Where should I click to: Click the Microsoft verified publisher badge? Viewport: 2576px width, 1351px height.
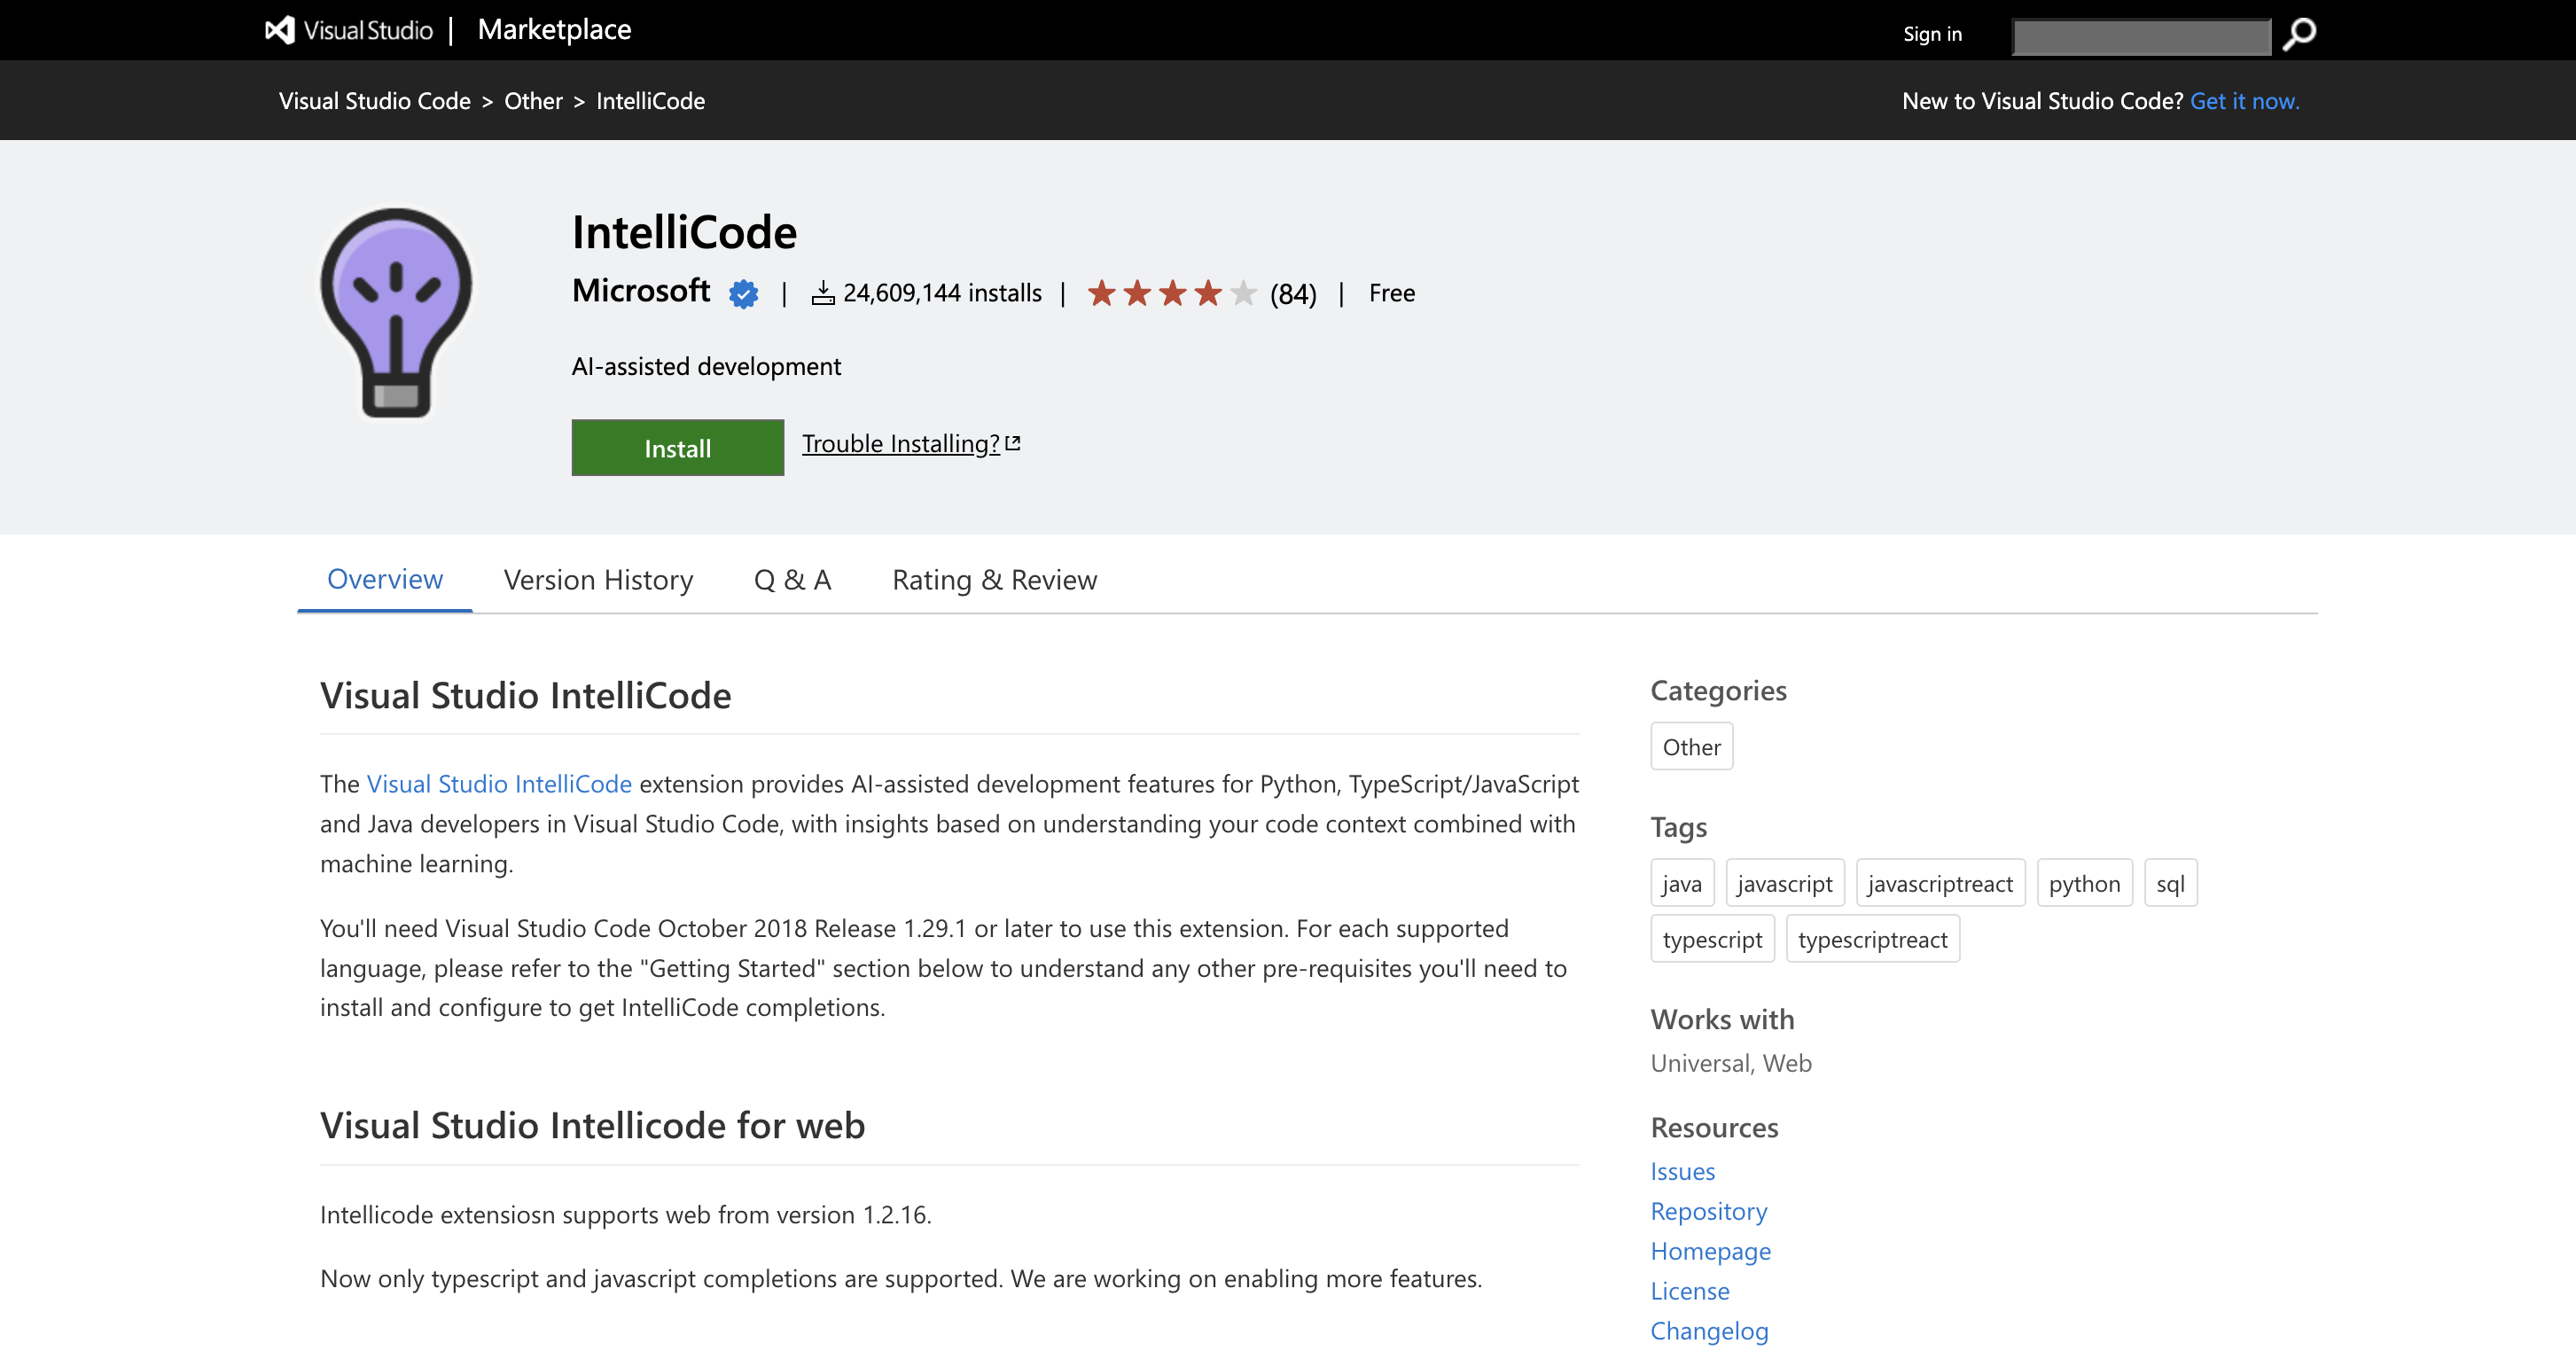pyautogui.click(x=743, y=293)
